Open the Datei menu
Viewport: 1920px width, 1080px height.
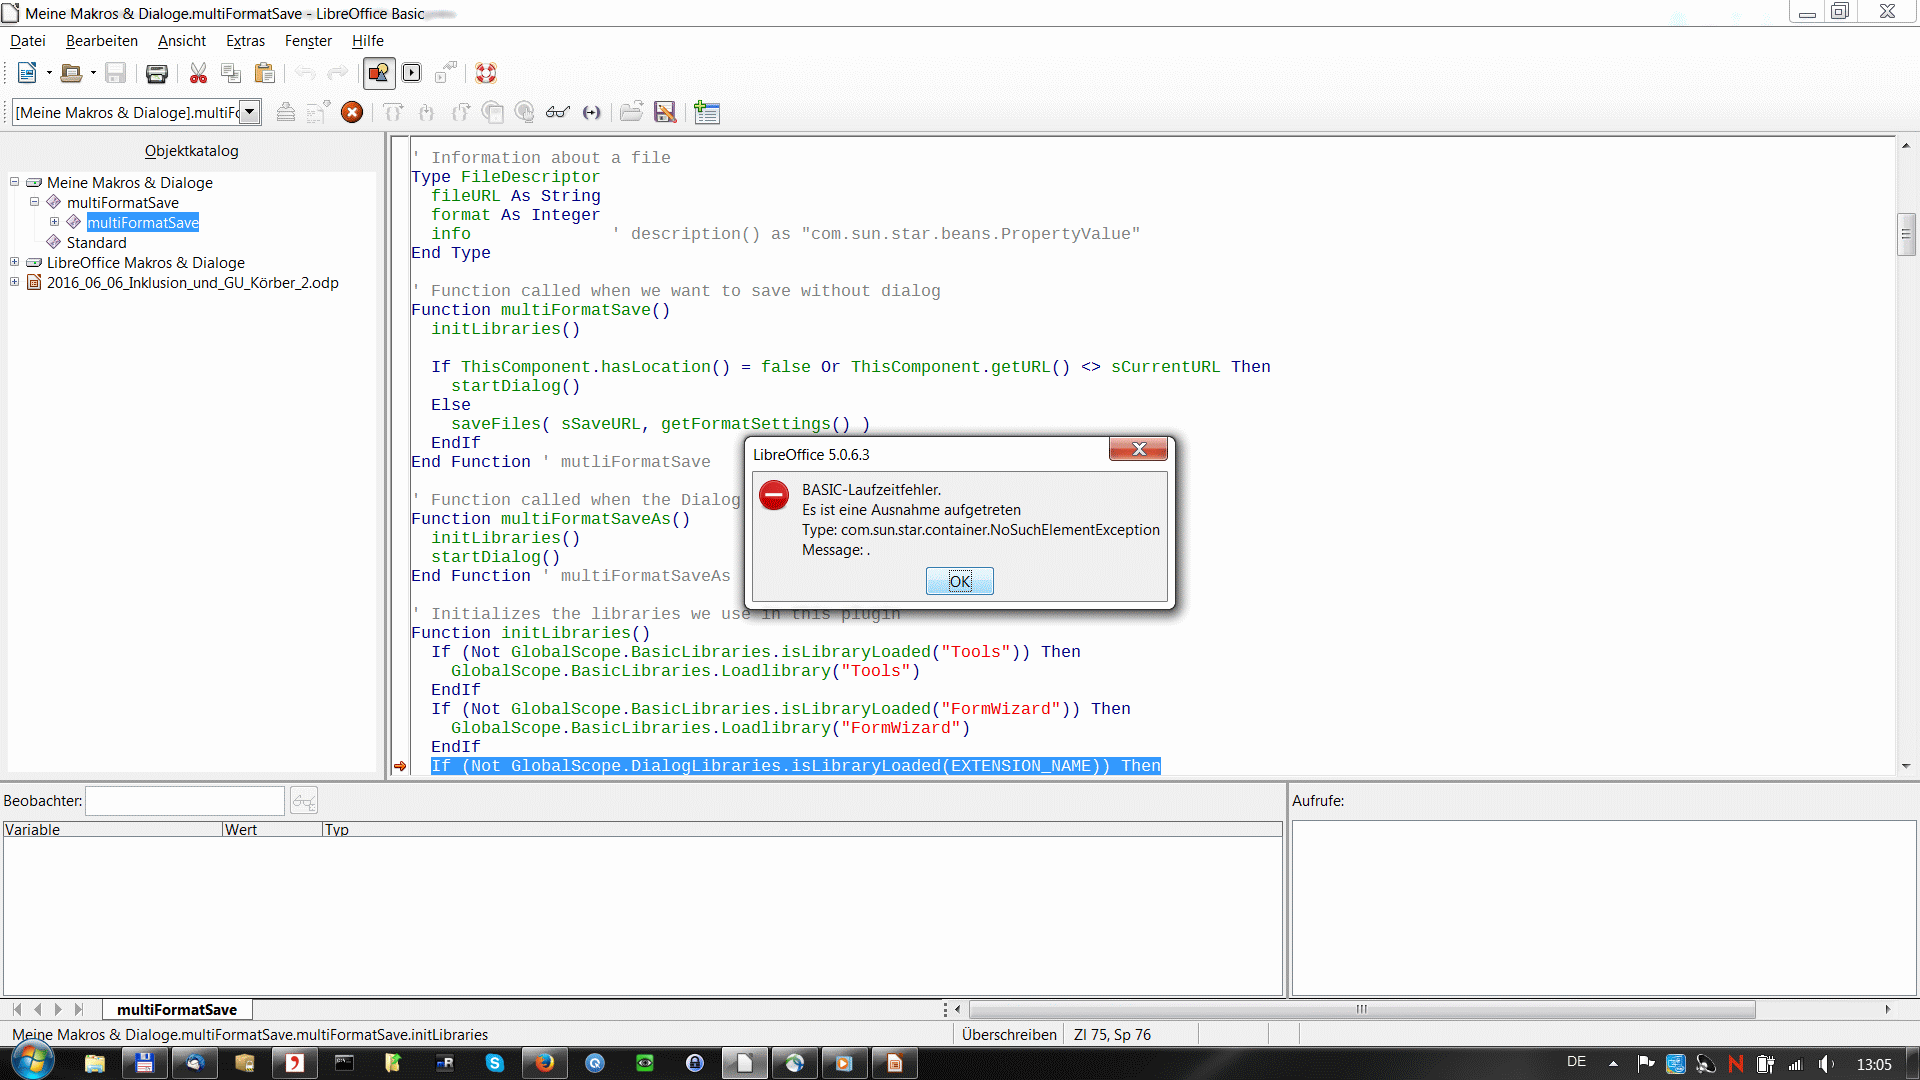[x=28, y=41]
